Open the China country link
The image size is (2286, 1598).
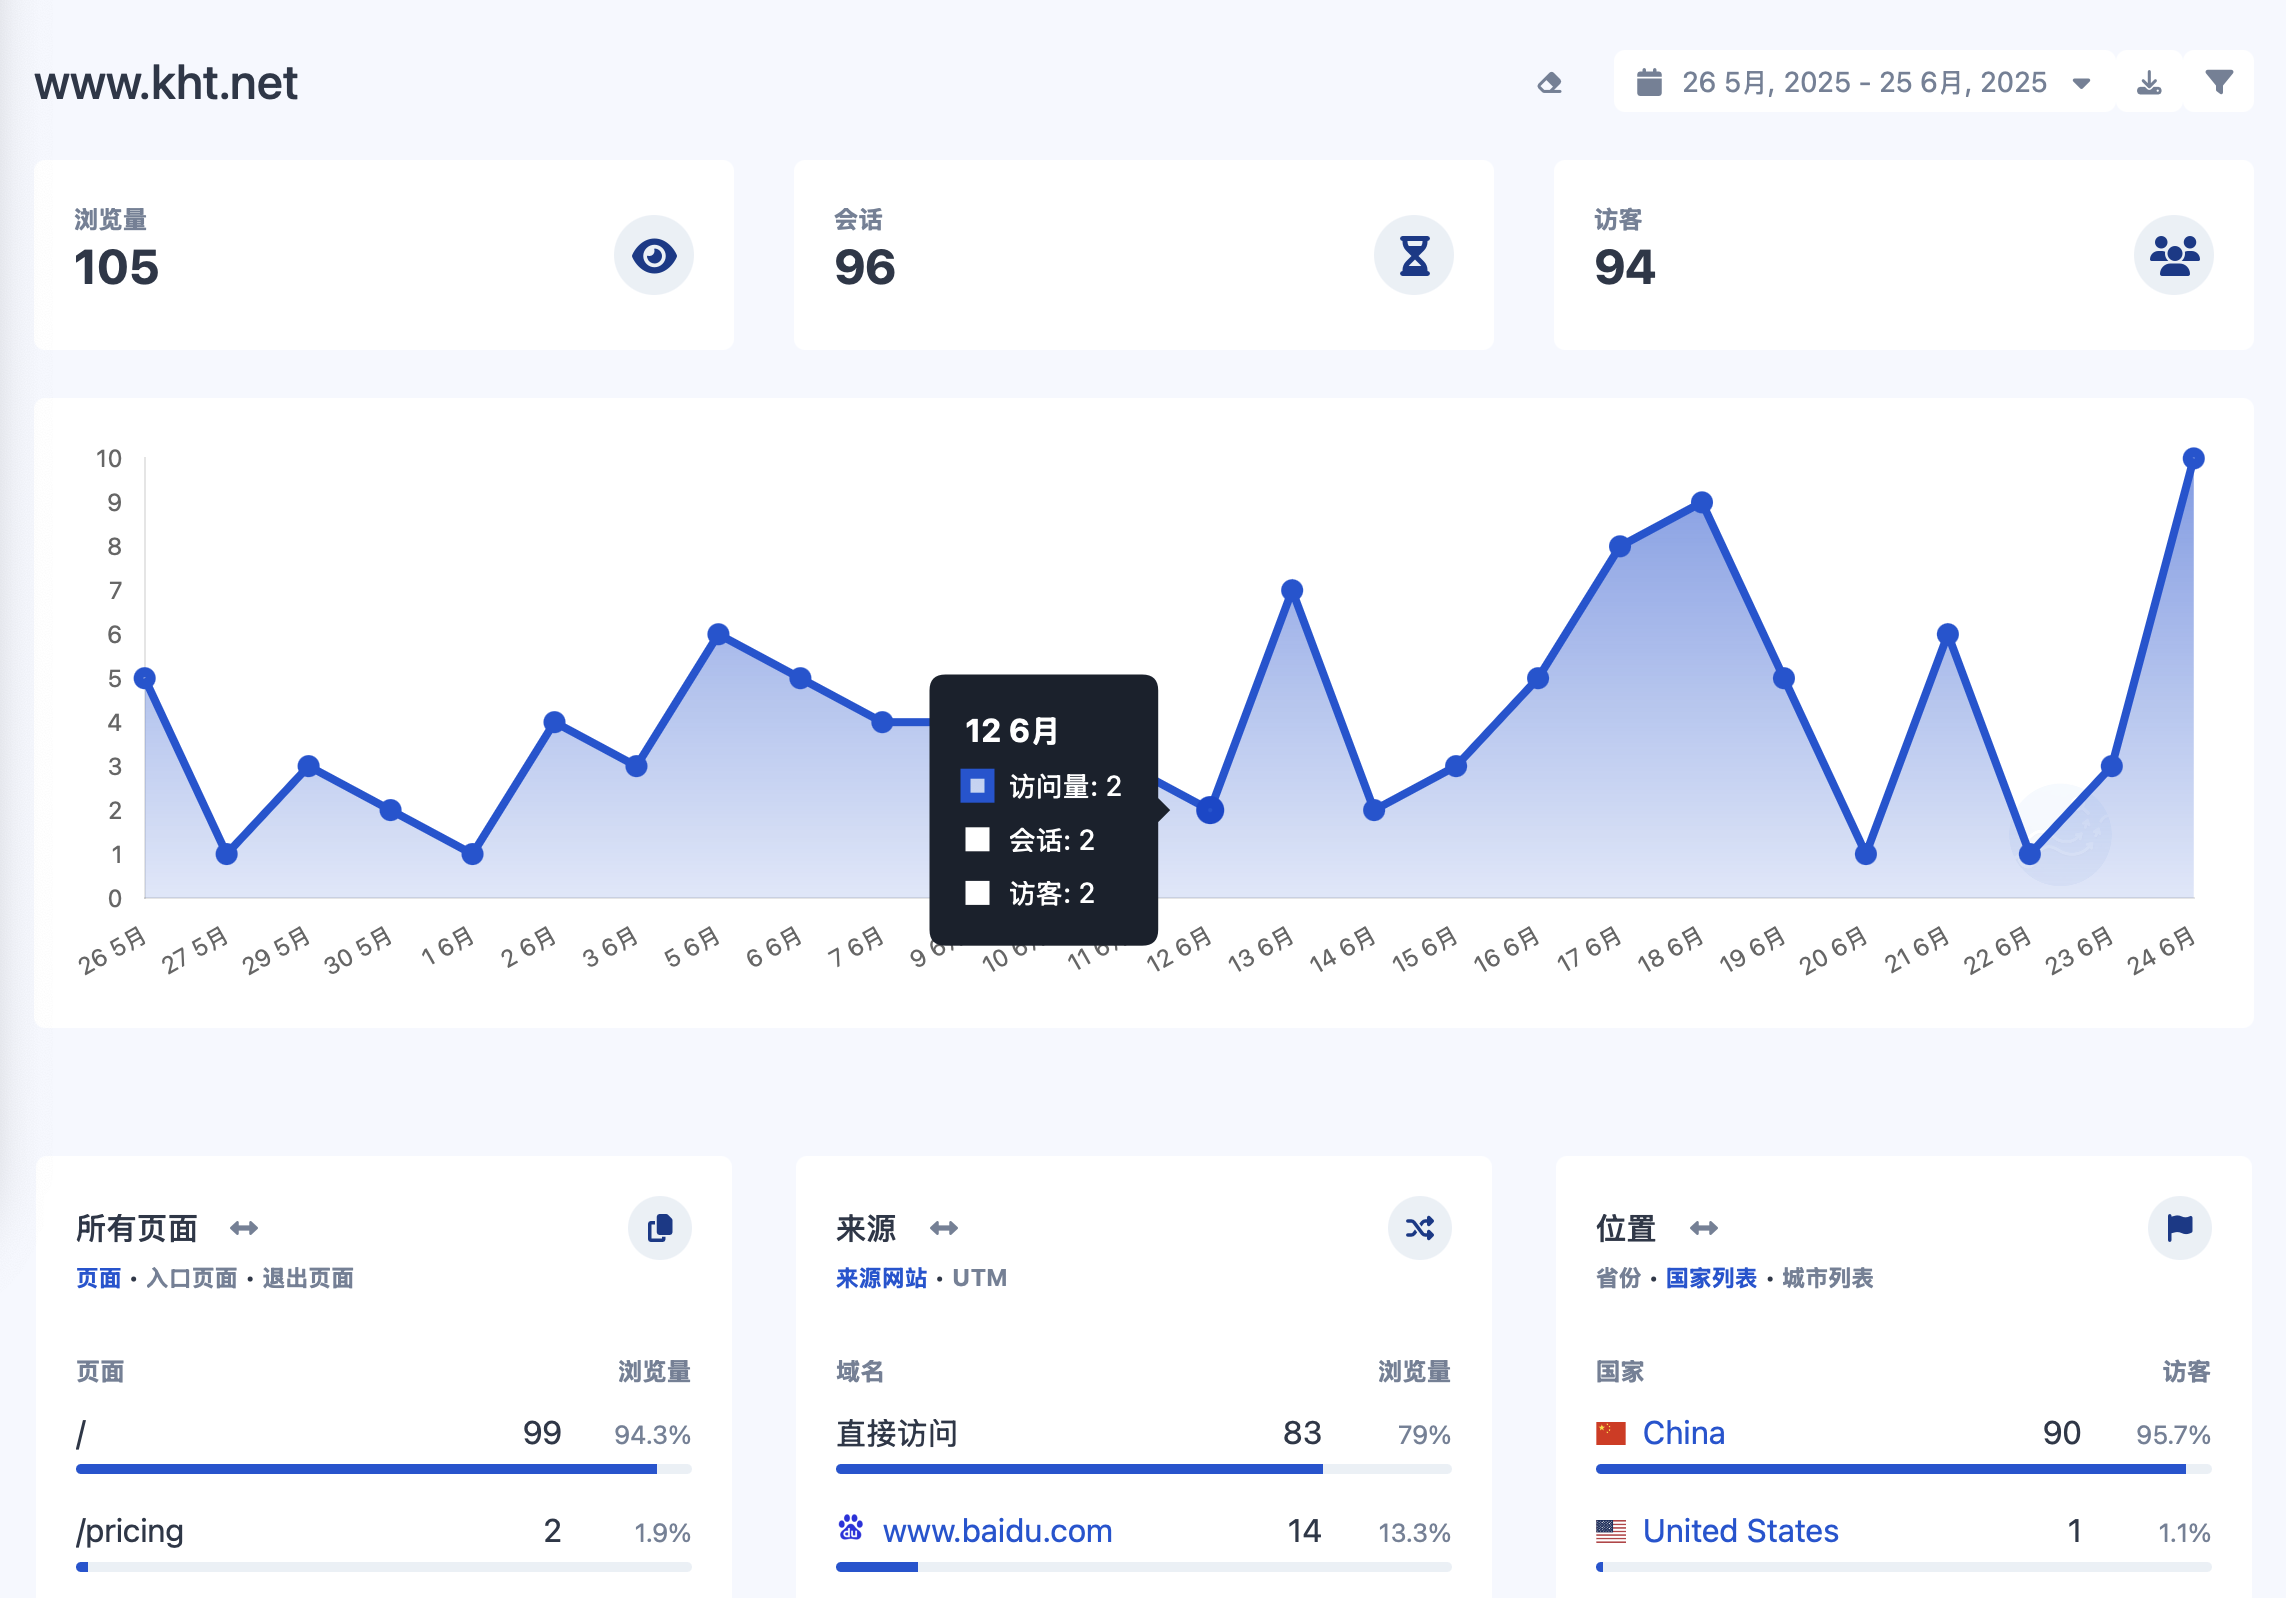pyautogui.click(x=1683, y=1433)
